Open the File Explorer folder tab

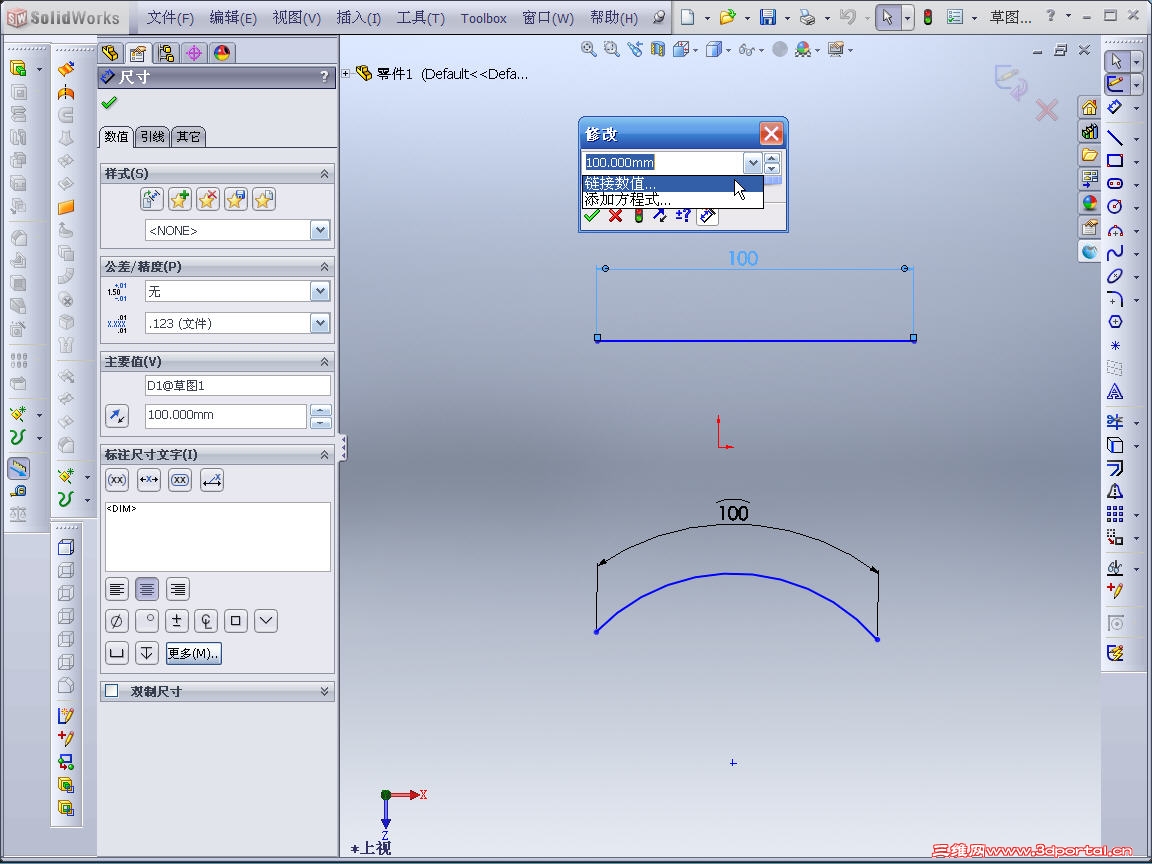tap(1089, 155)
